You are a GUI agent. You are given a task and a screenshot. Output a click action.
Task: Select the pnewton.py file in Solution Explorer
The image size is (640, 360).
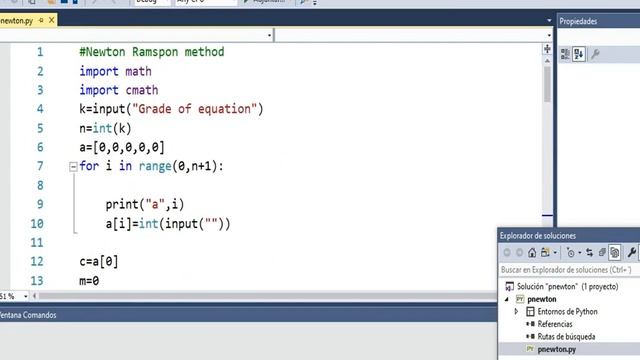556,349
